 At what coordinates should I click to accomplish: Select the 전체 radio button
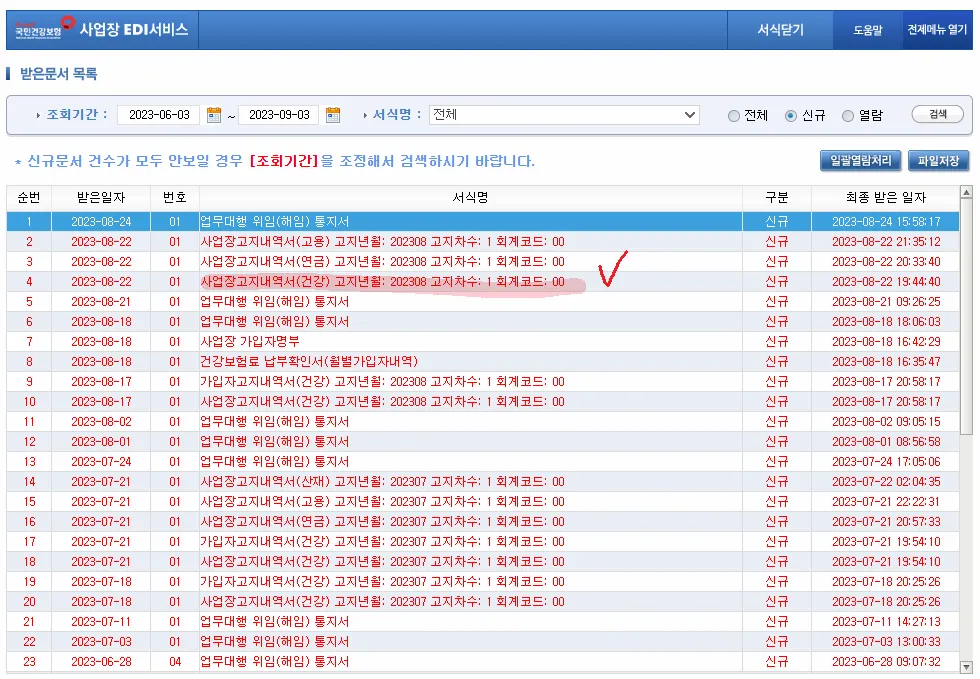point(734,116)
